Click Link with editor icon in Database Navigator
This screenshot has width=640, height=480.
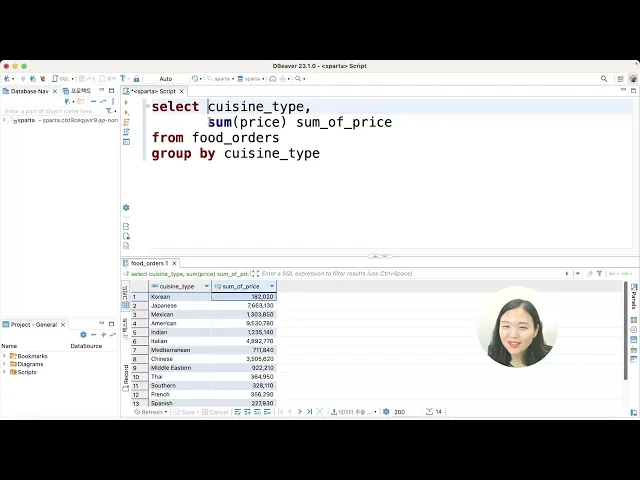point(103,101)
